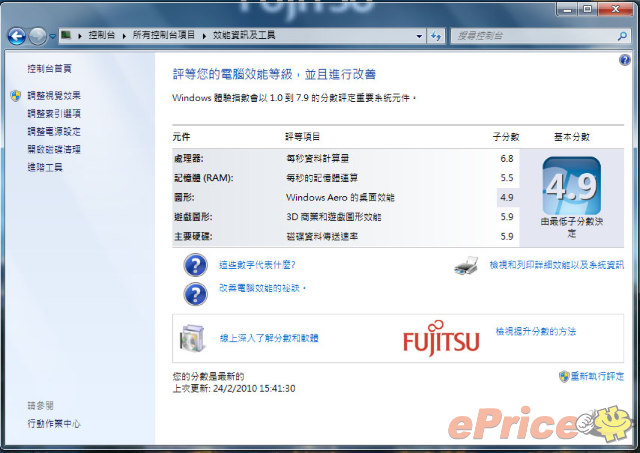Click shield icon beside 重新執行評定

pos(564,376)
